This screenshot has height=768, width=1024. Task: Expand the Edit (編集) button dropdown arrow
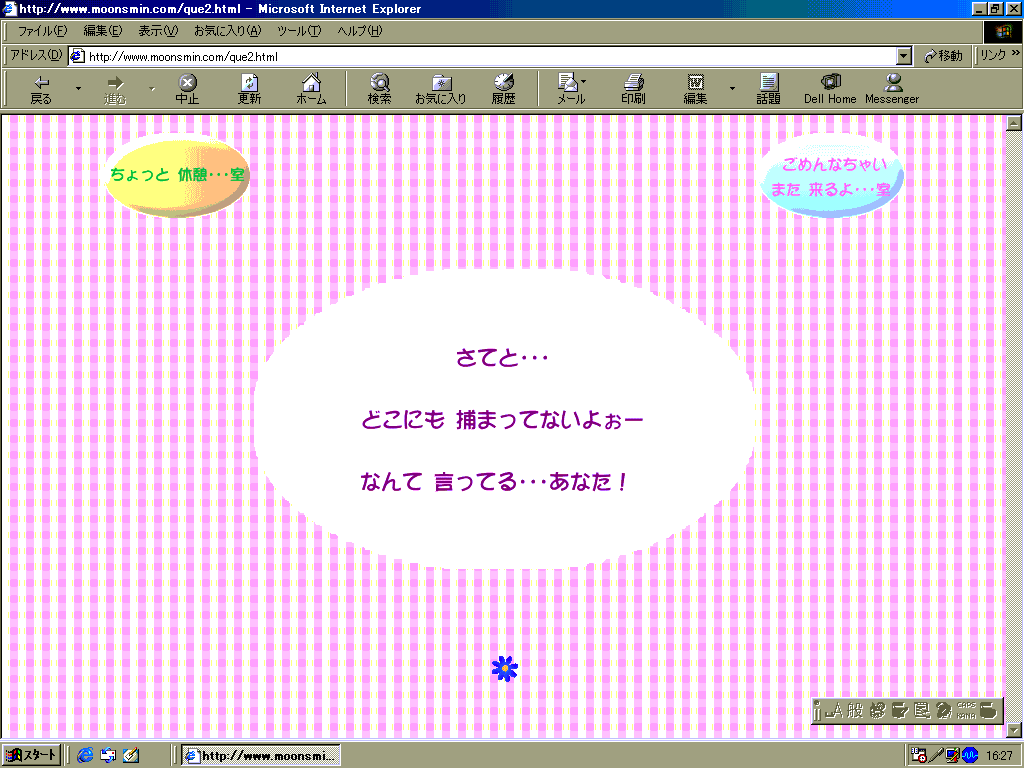[731, 89]
